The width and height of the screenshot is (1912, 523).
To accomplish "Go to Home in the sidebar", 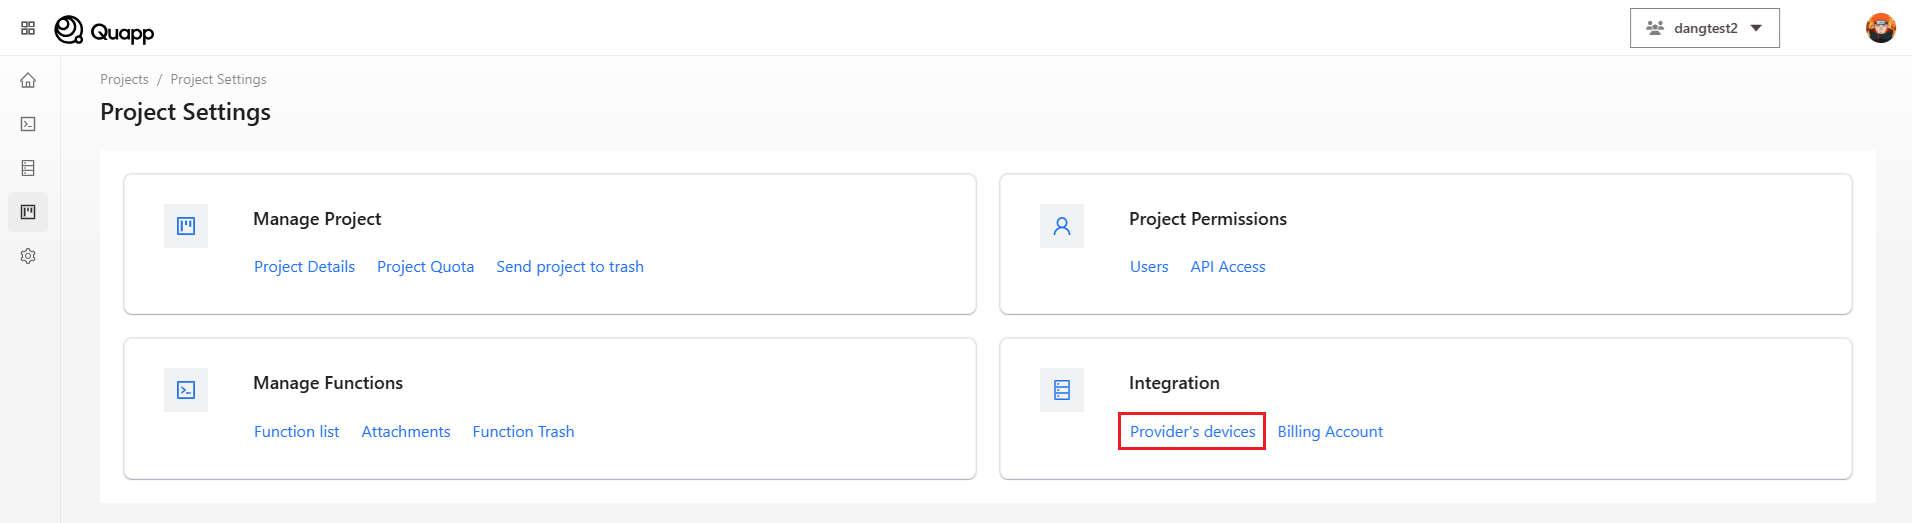I will pyautogui.click(x=28, y=80).
